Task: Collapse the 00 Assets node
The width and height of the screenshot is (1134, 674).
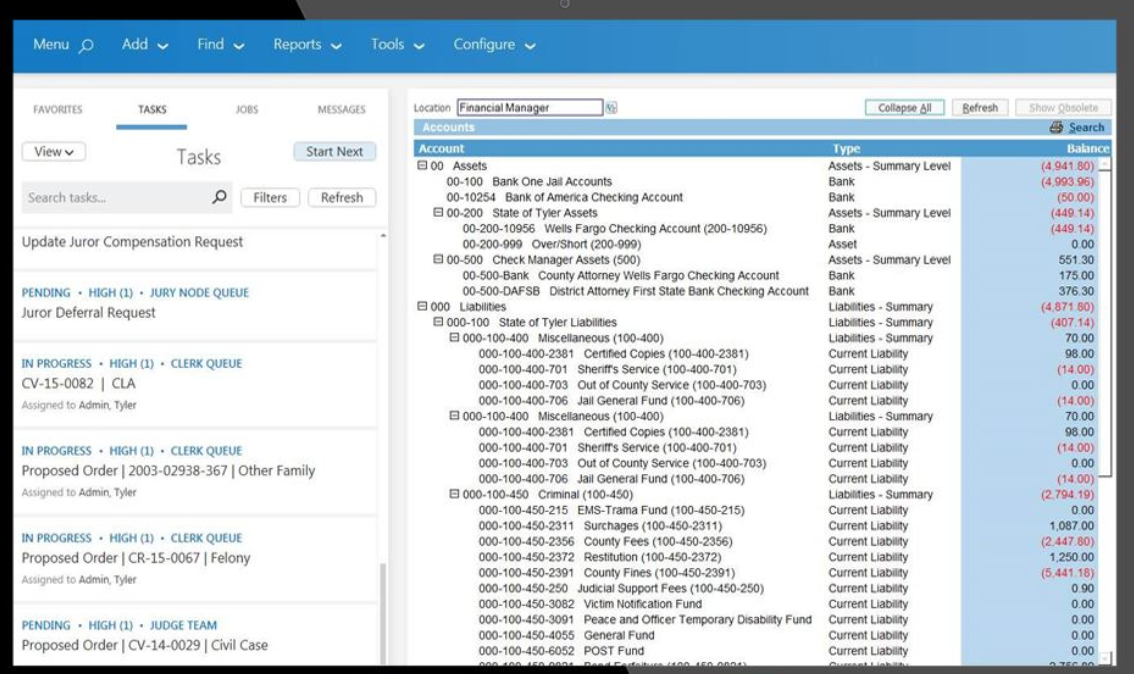Action: pos(422,166)
